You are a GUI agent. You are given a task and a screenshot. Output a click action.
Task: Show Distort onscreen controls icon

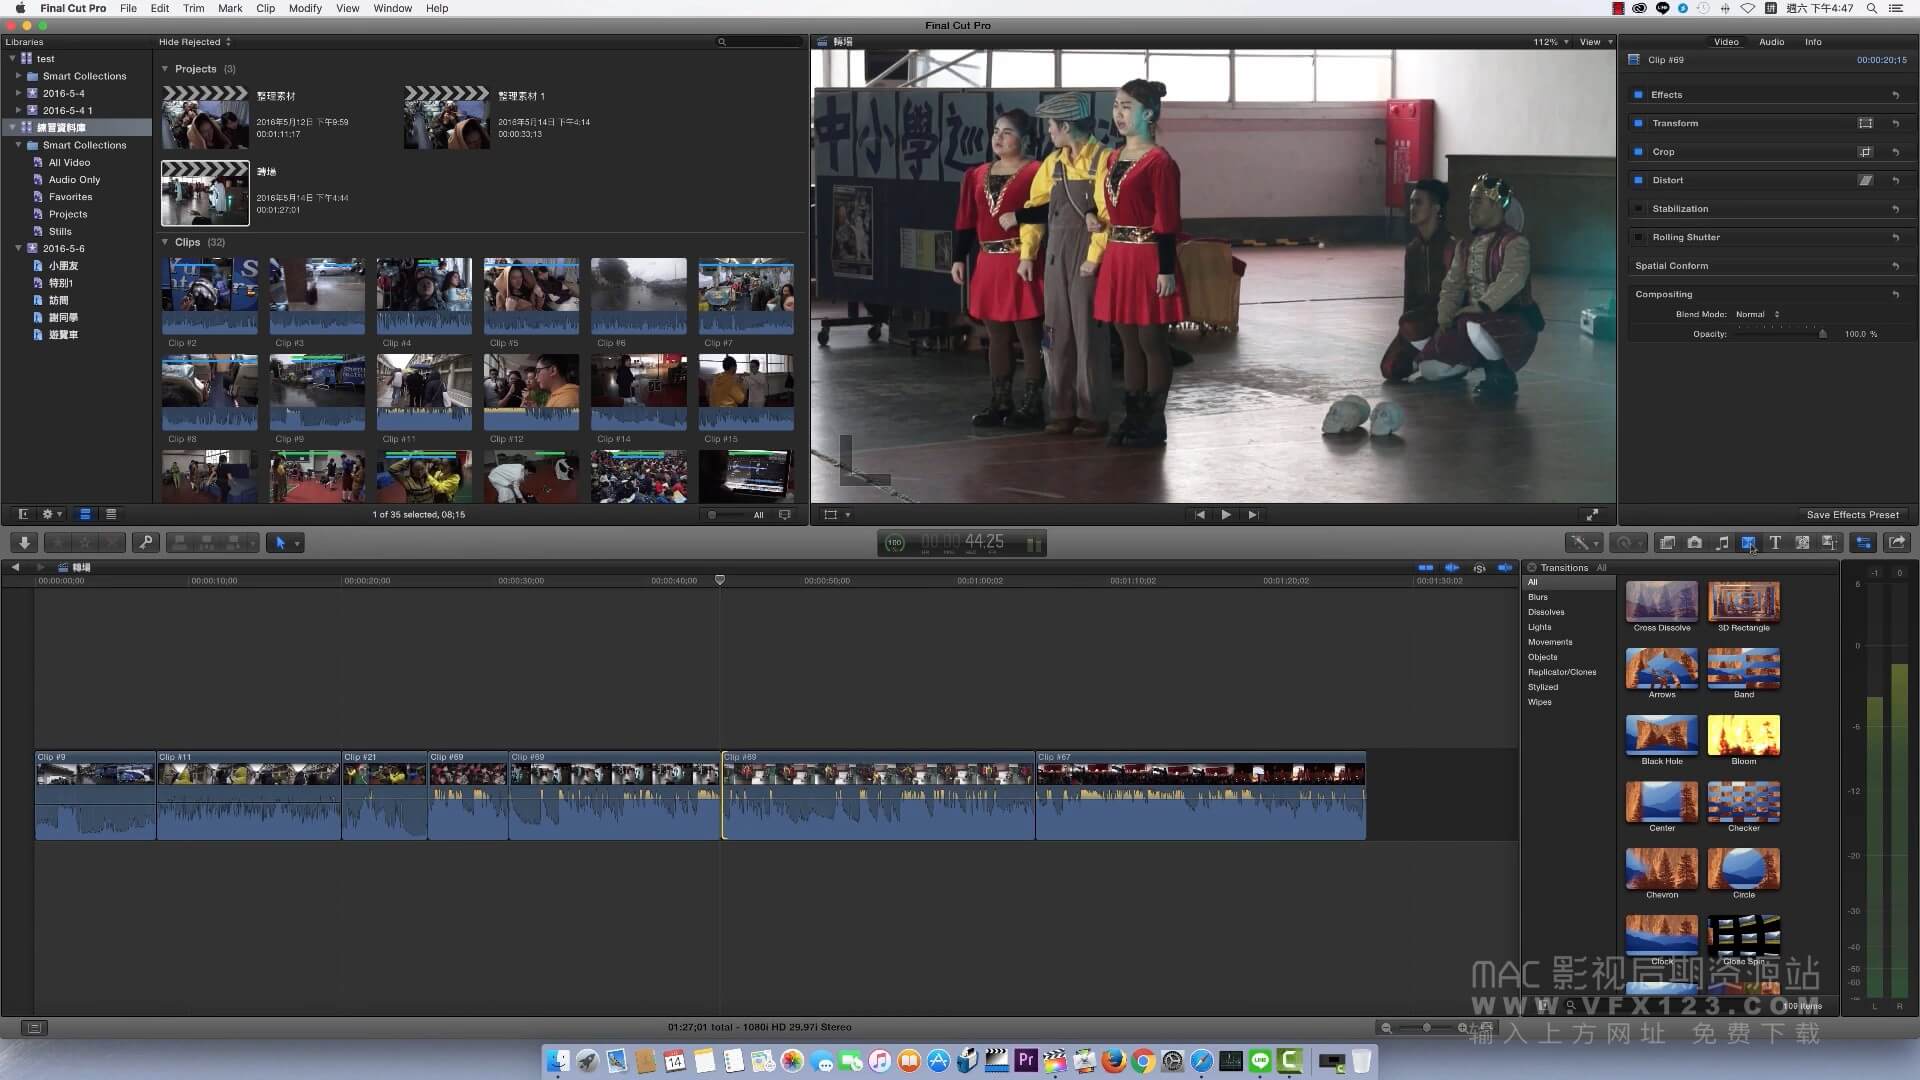[1865, 180]
